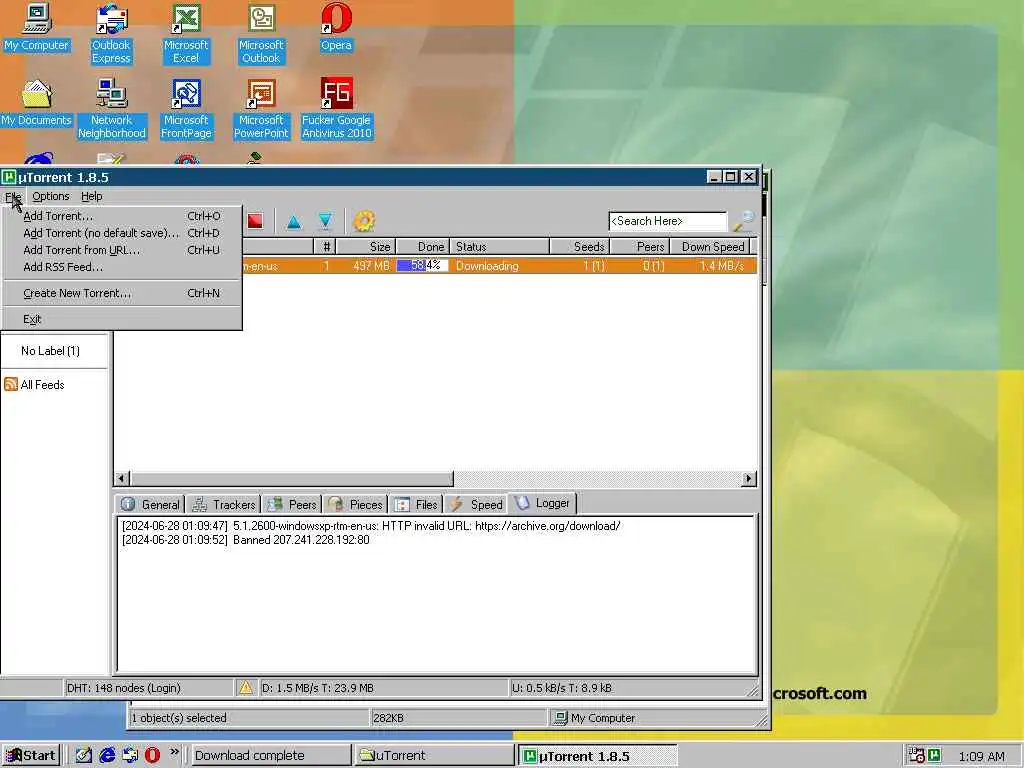1024x768 pixels.
Task: Select No Label (1) in sidebar
Action: click(50, 351)
